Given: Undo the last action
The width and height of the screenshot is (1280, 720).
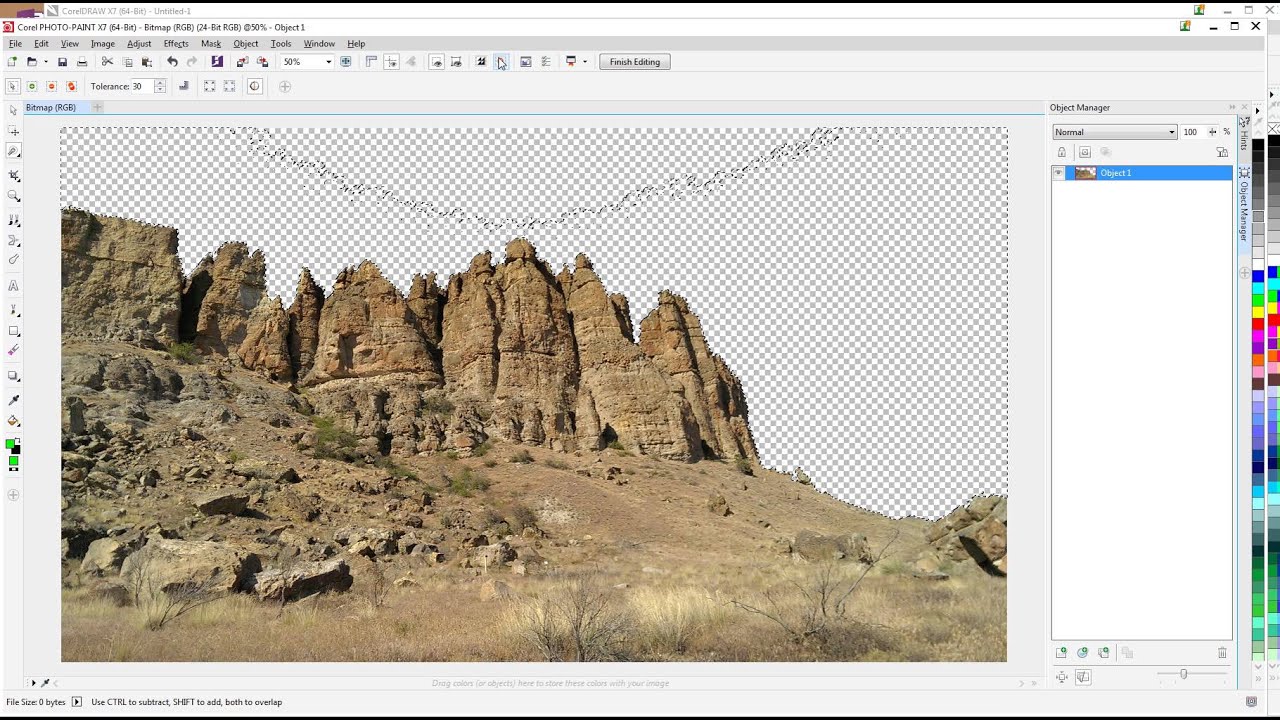Looking at the screenshot, I should tap(172, 62).
